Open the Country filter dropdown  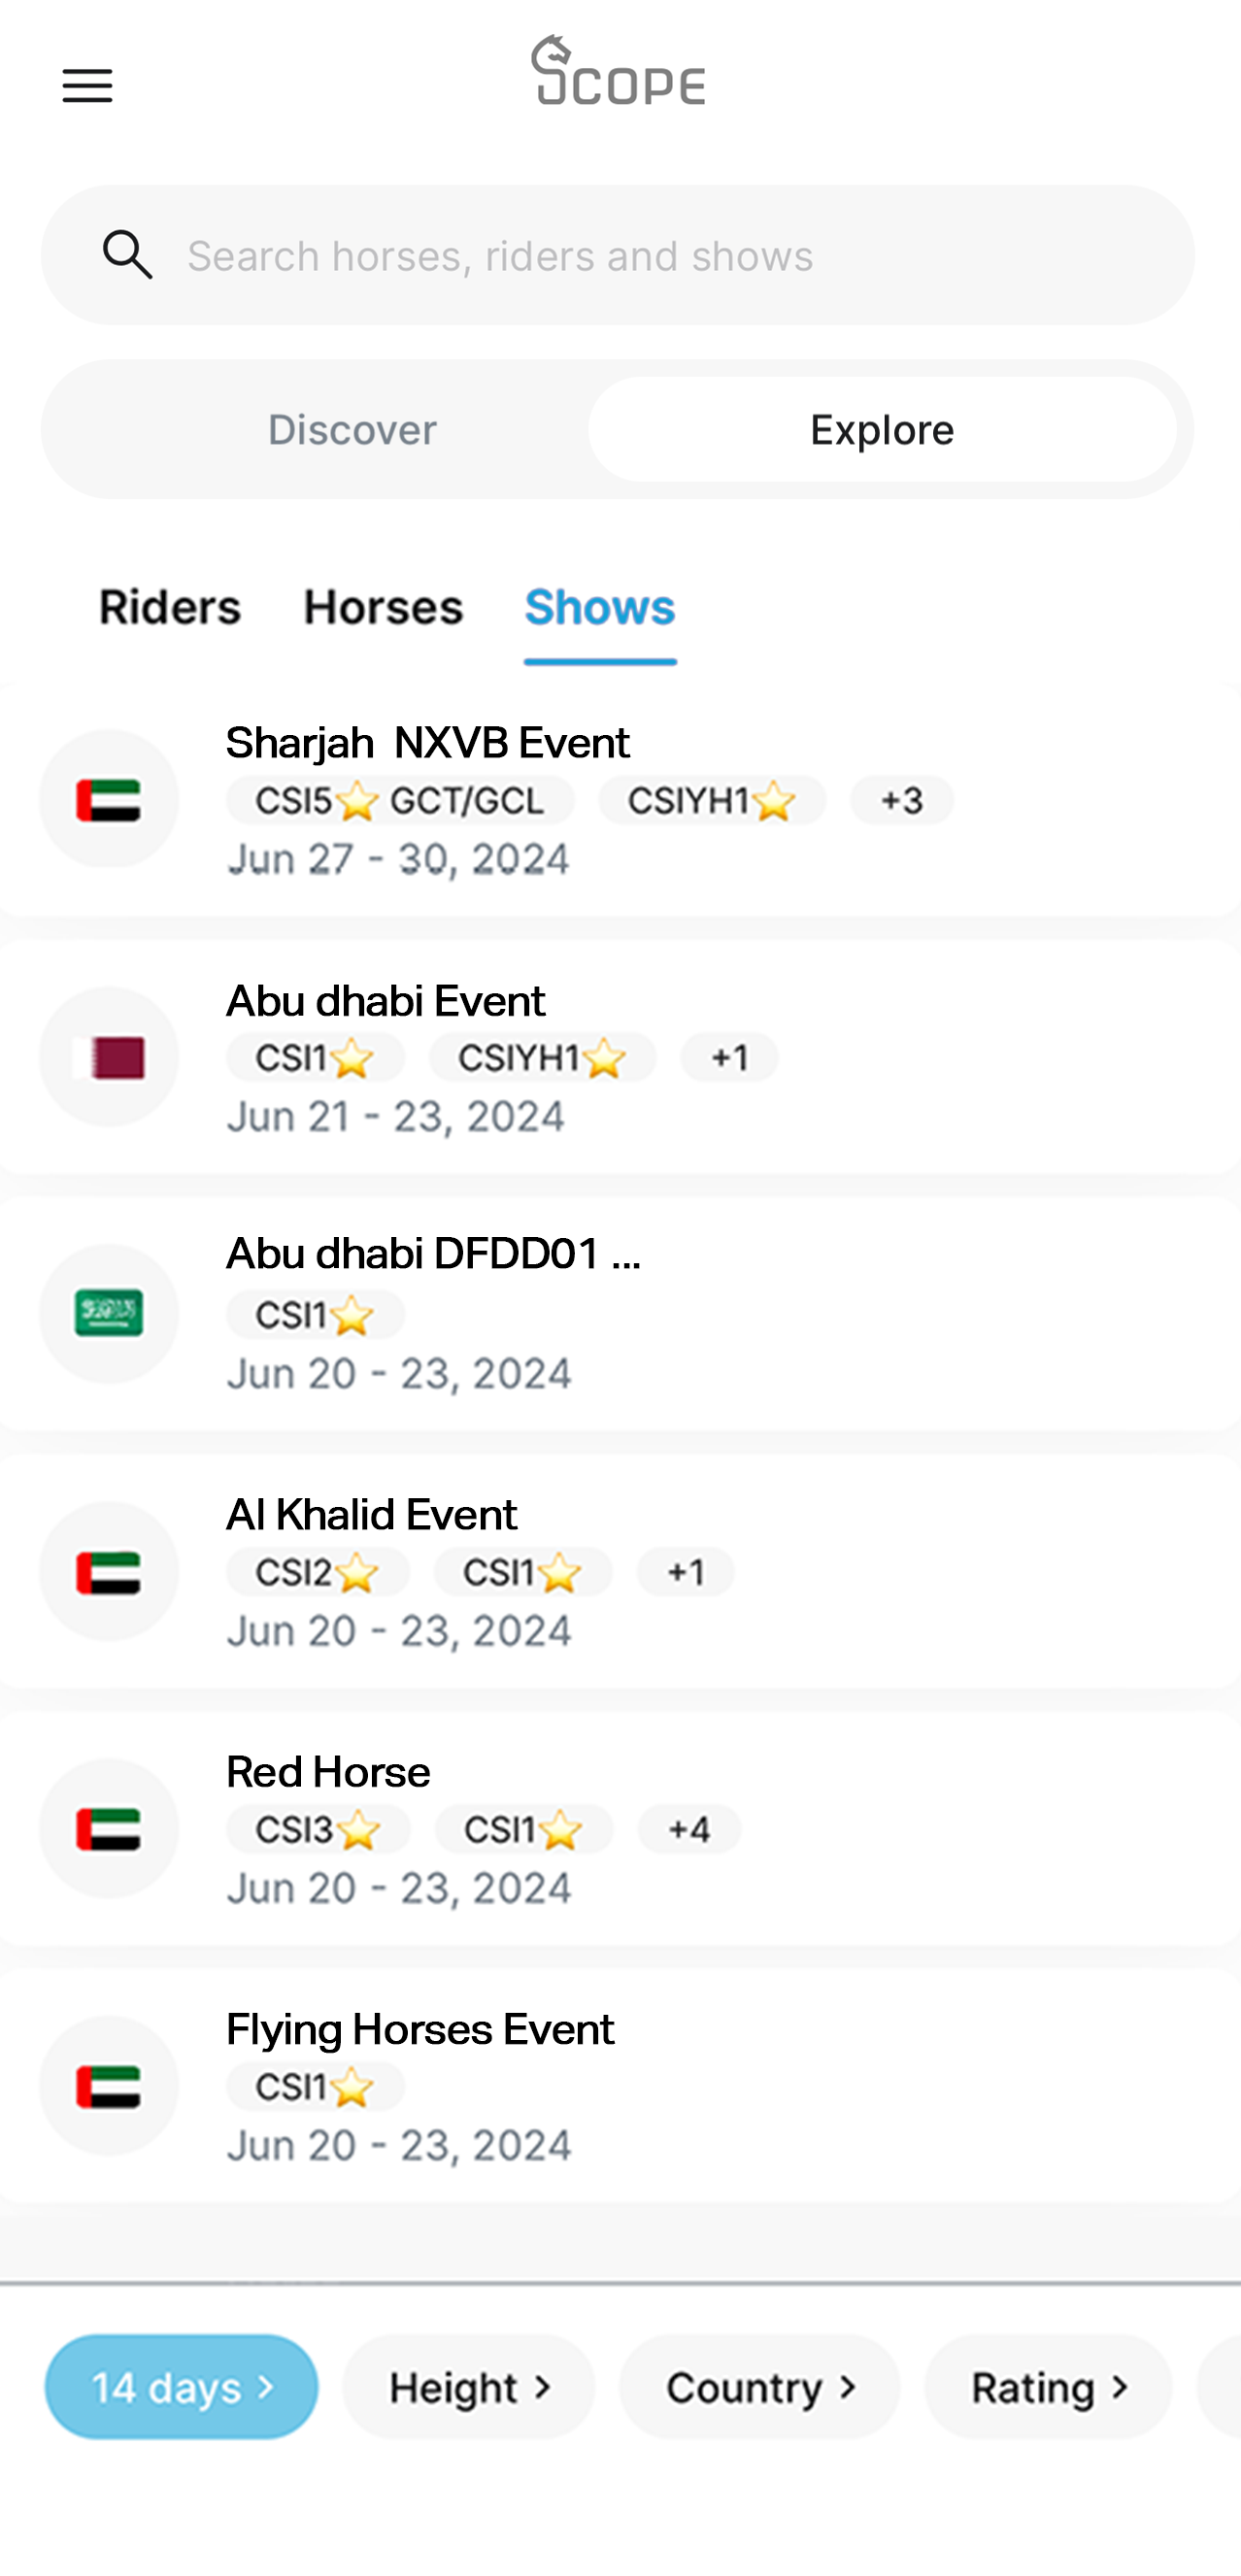[x=759, y=2387]
